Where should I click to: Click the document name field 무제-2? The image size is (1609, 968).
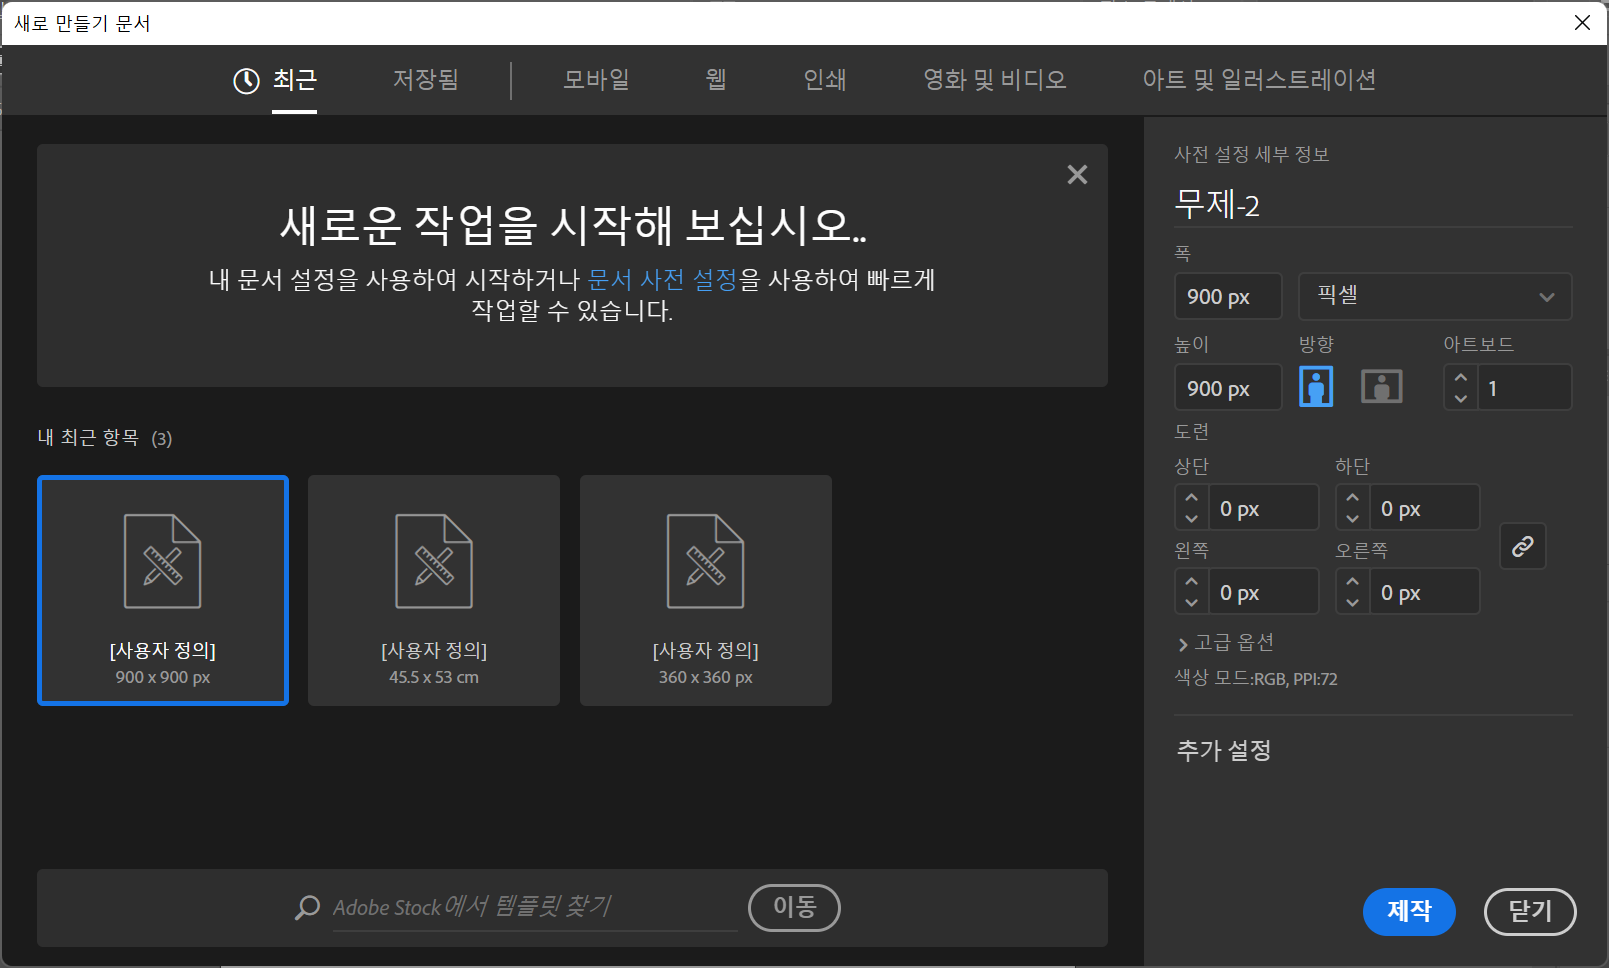point(1372,205)
